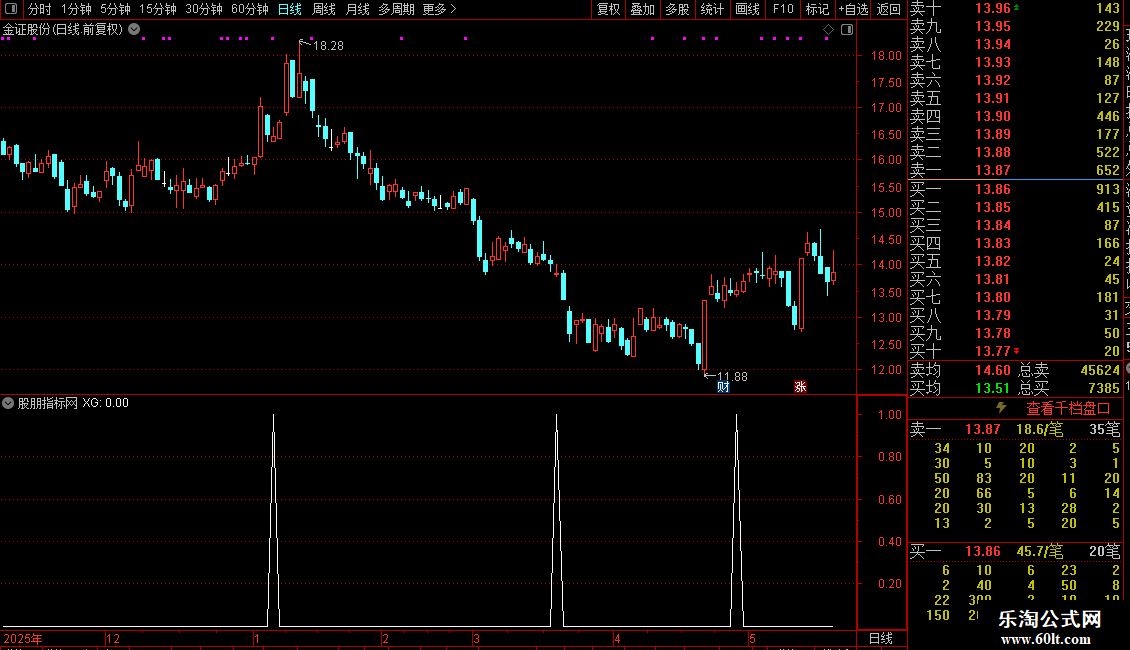This screenshot has width=1130, height=650.
Task: Click the 买均 value 13.51
Action: pos(992,388)
